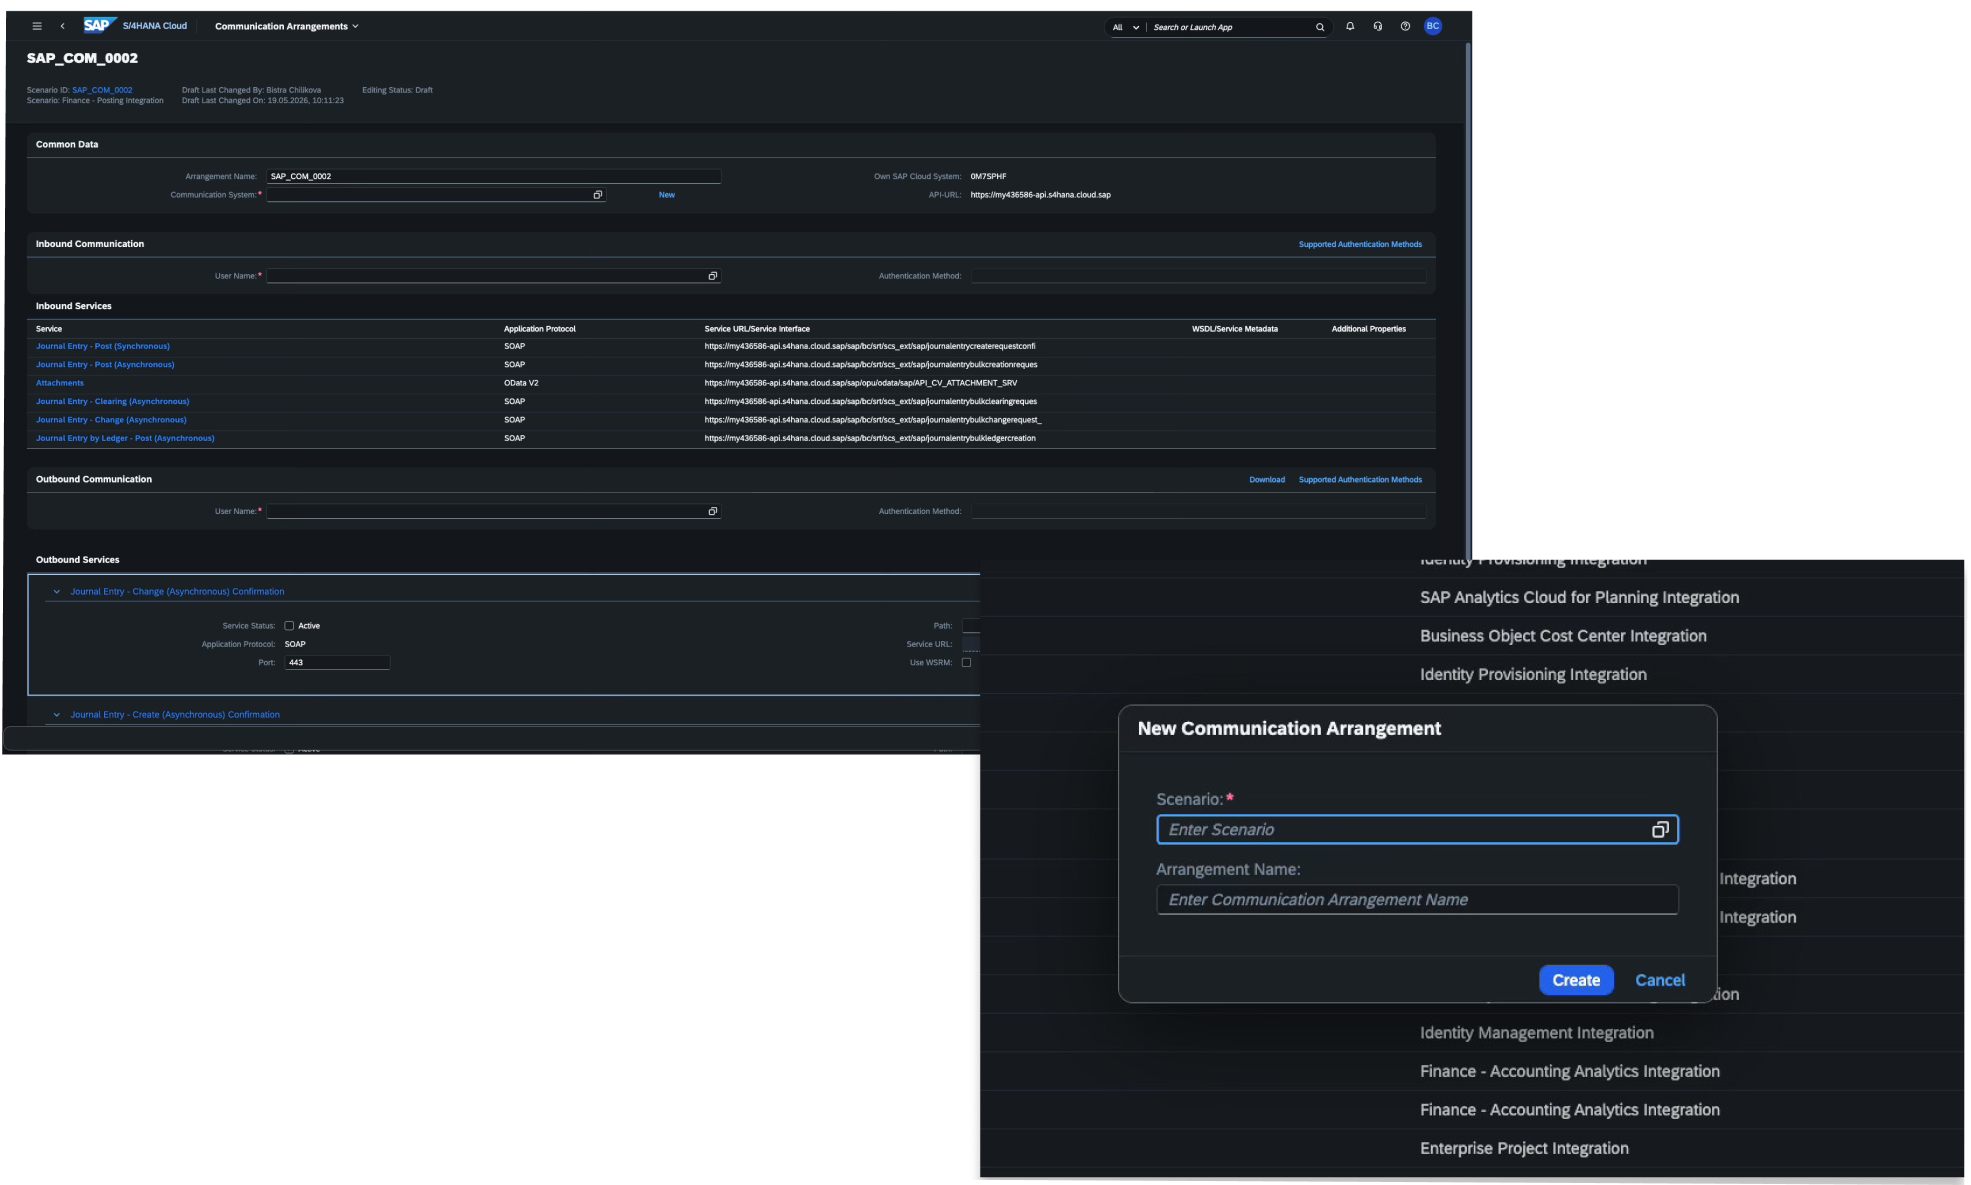This screenshot has width=1971, height=1185.
Task: Click the back arrow in the shell header
Action: click(62, 26)
